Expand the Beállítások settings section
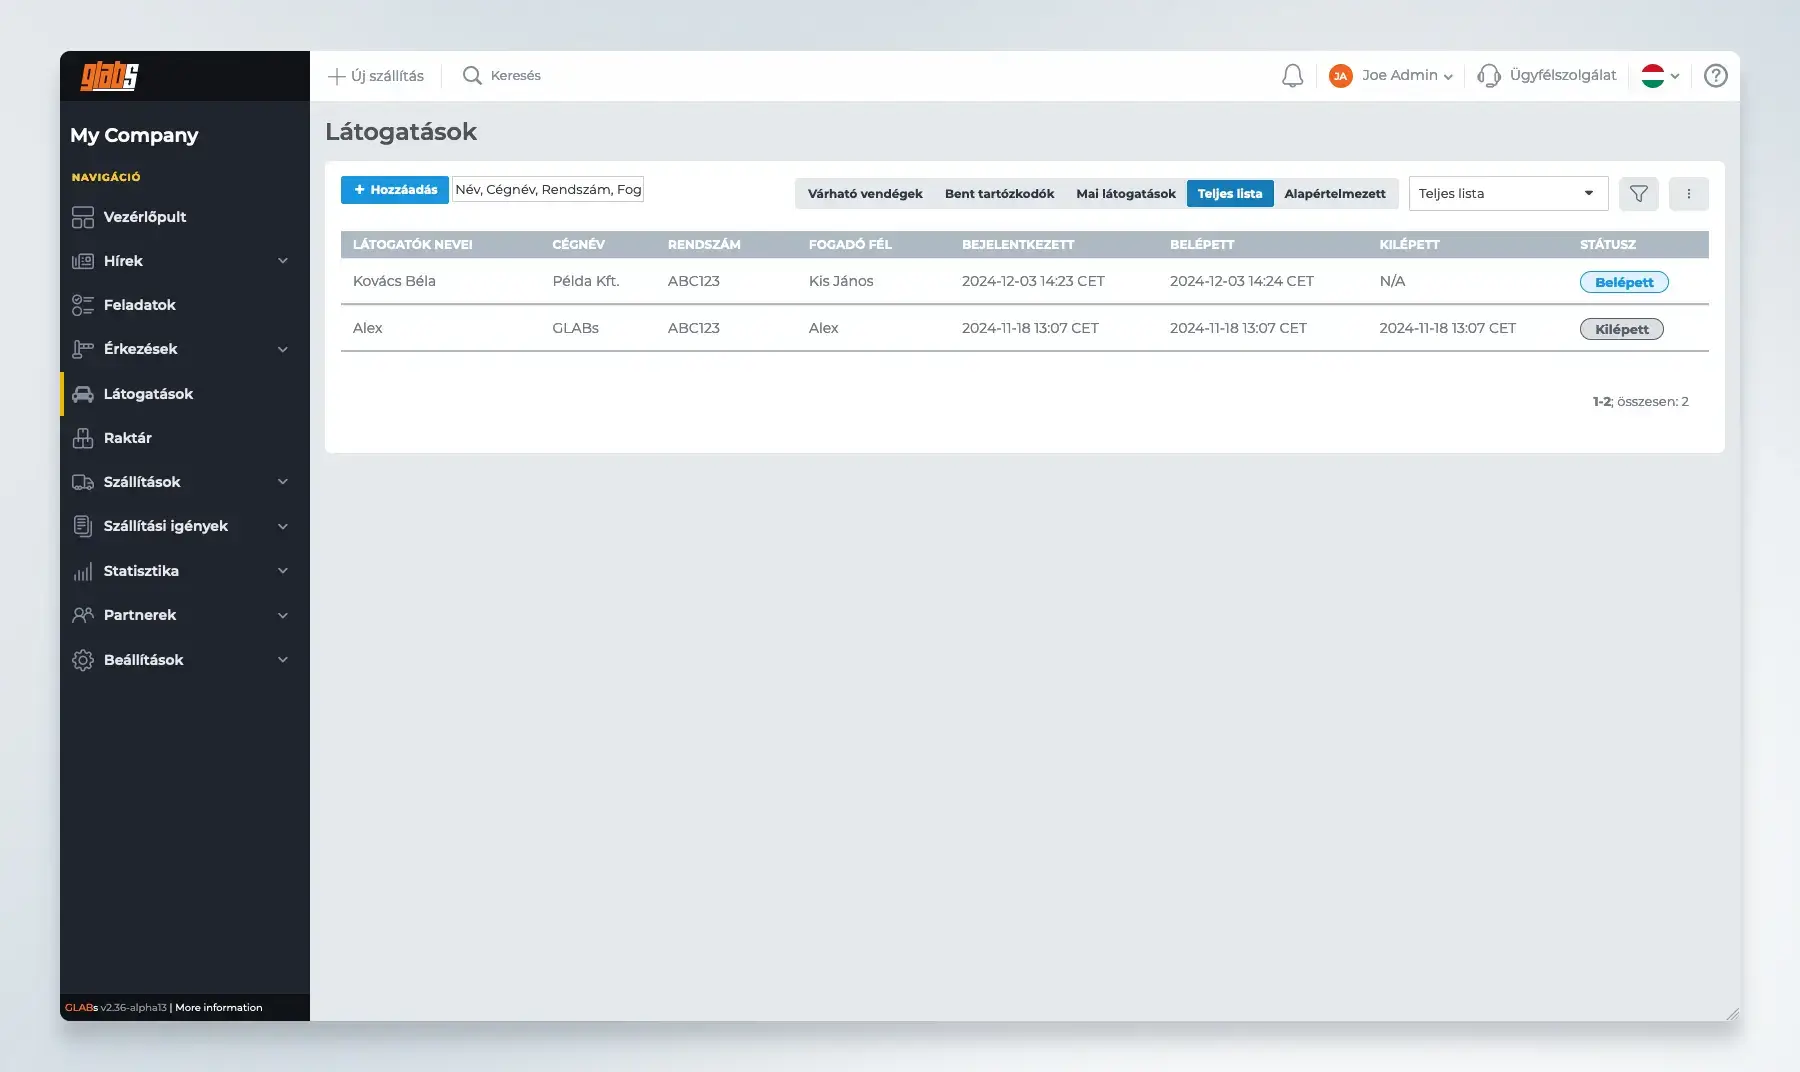Viewport: 1800px width, 1072px height. coord(282,660)
